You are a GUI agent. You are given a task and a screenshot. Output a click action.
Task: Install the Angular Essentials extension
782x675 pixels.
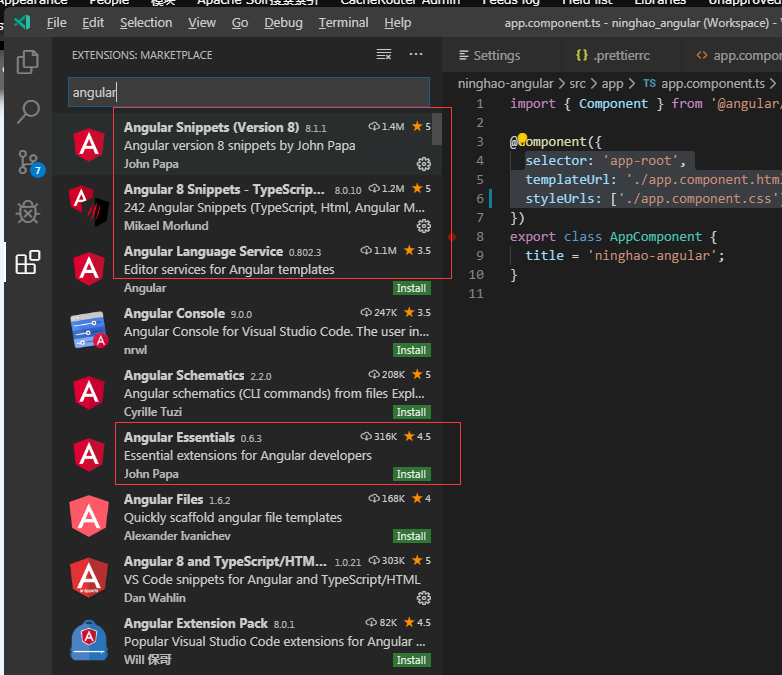411,474
